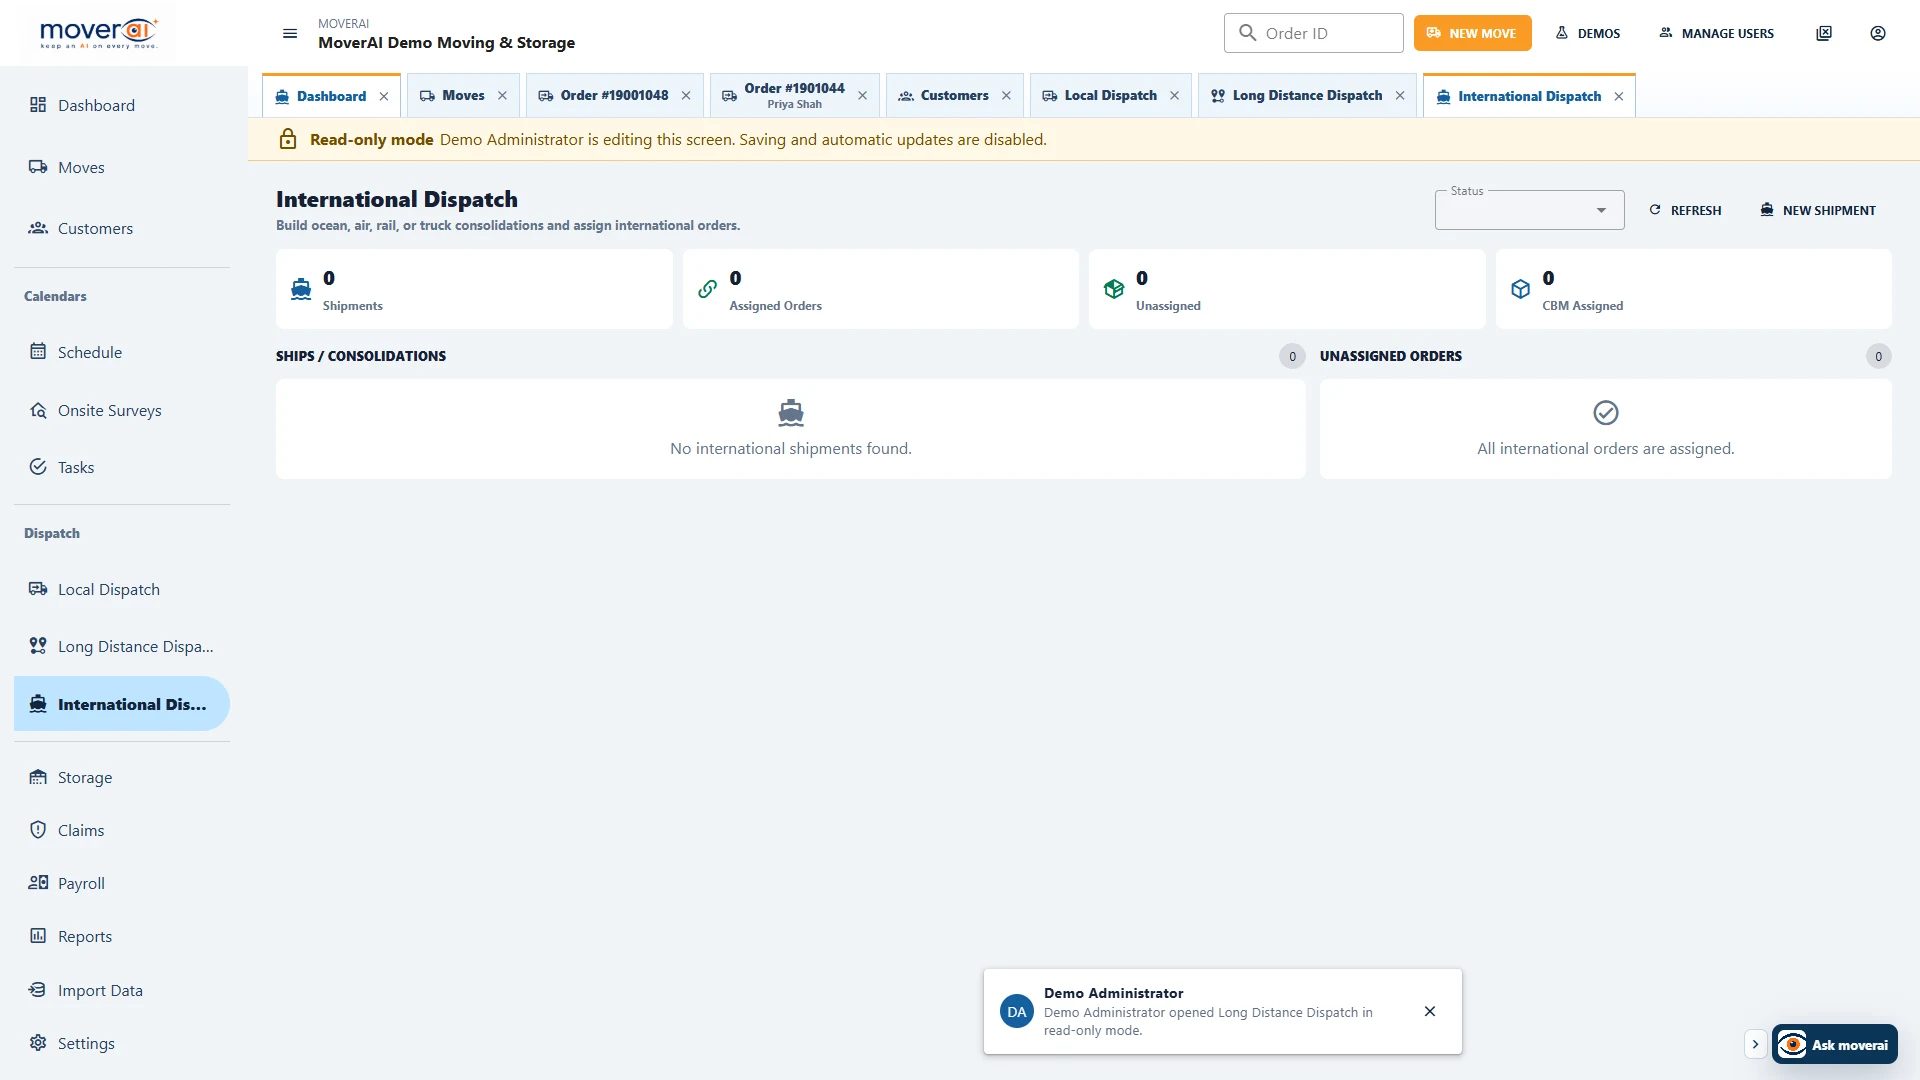Open Onsite Surveys page
The height and width of the screenshot is (1080, 1920).
[122, 410]
